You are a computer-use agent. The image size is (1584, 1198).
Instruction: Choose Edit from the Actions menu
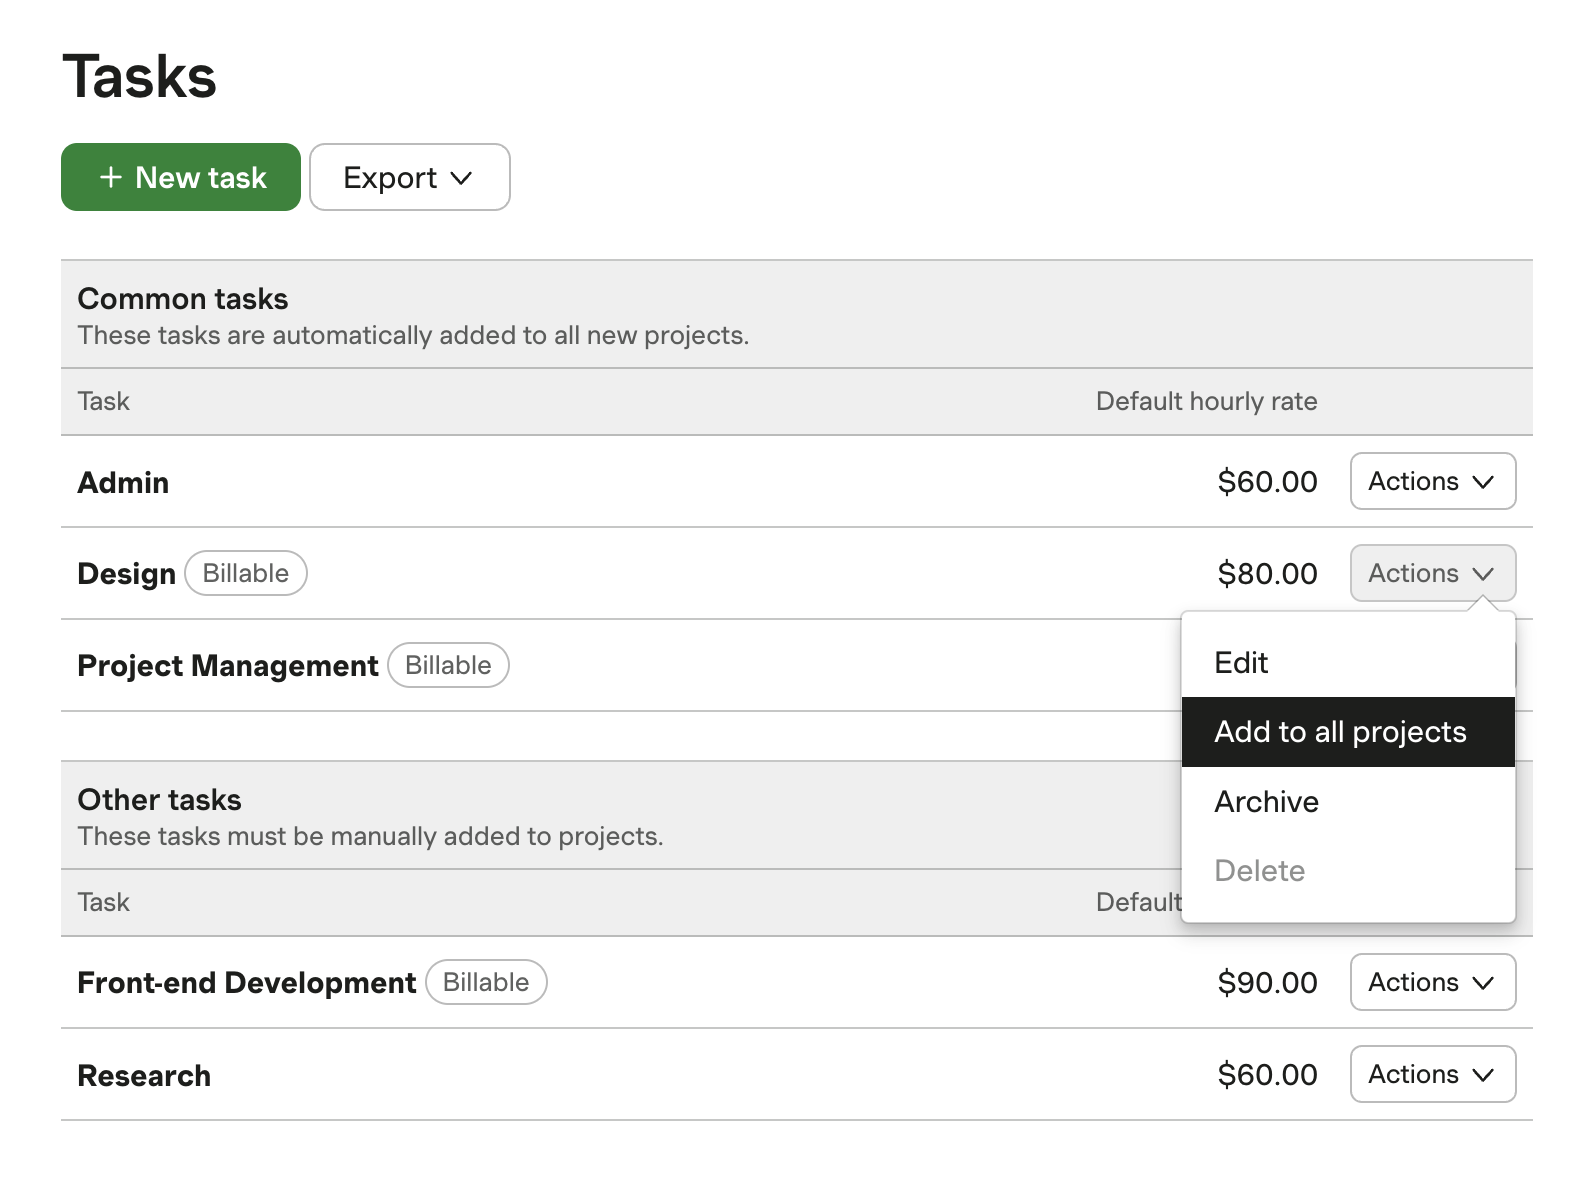click(x=1348, y=662)
